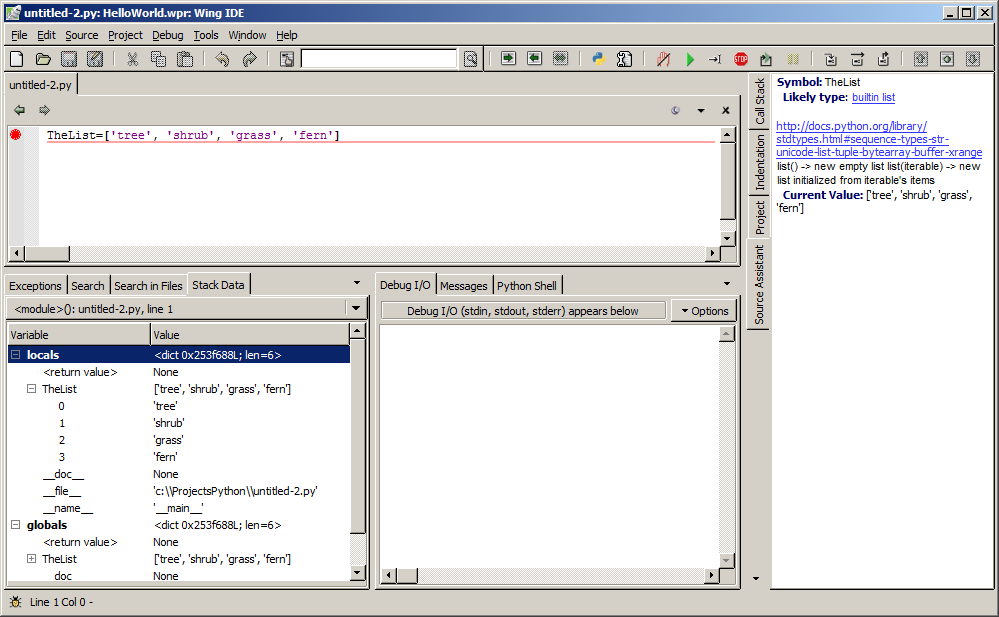Click the Python logo toolbar icon

click(599, 59)
